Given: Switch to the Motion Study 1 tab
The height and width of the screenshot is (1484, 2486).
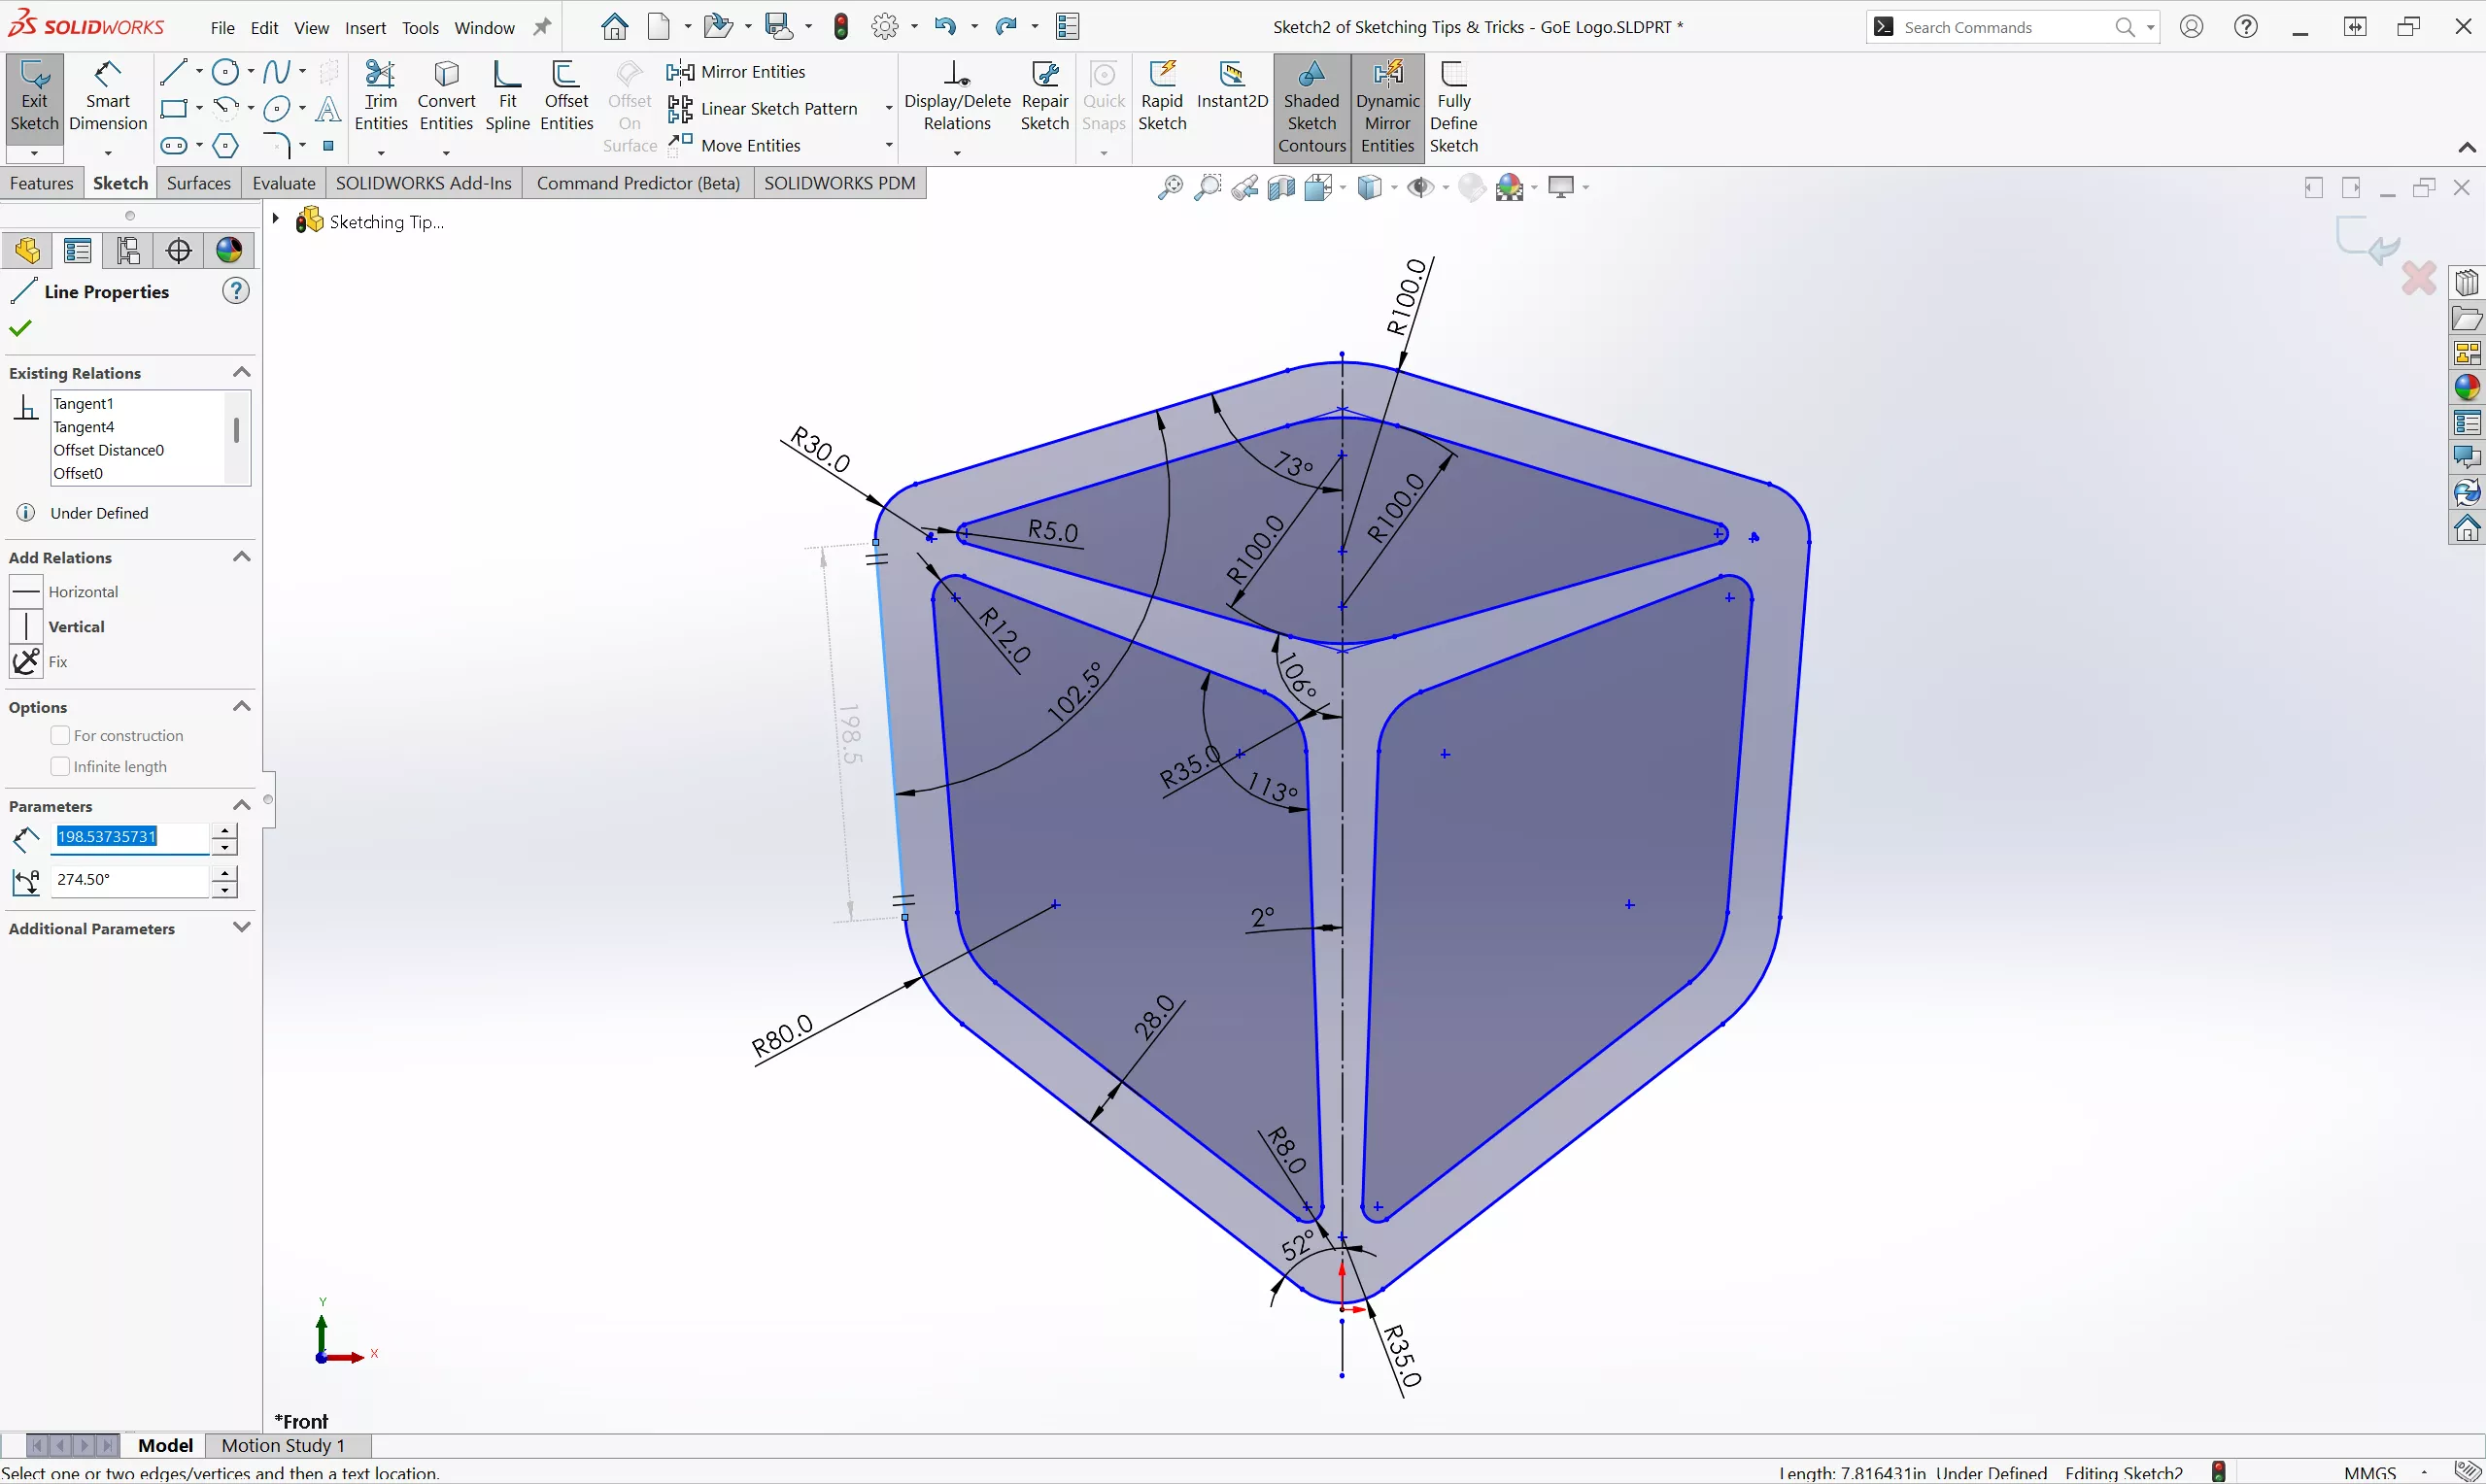Looking at the screenshot, I should tap(283, 1446).
